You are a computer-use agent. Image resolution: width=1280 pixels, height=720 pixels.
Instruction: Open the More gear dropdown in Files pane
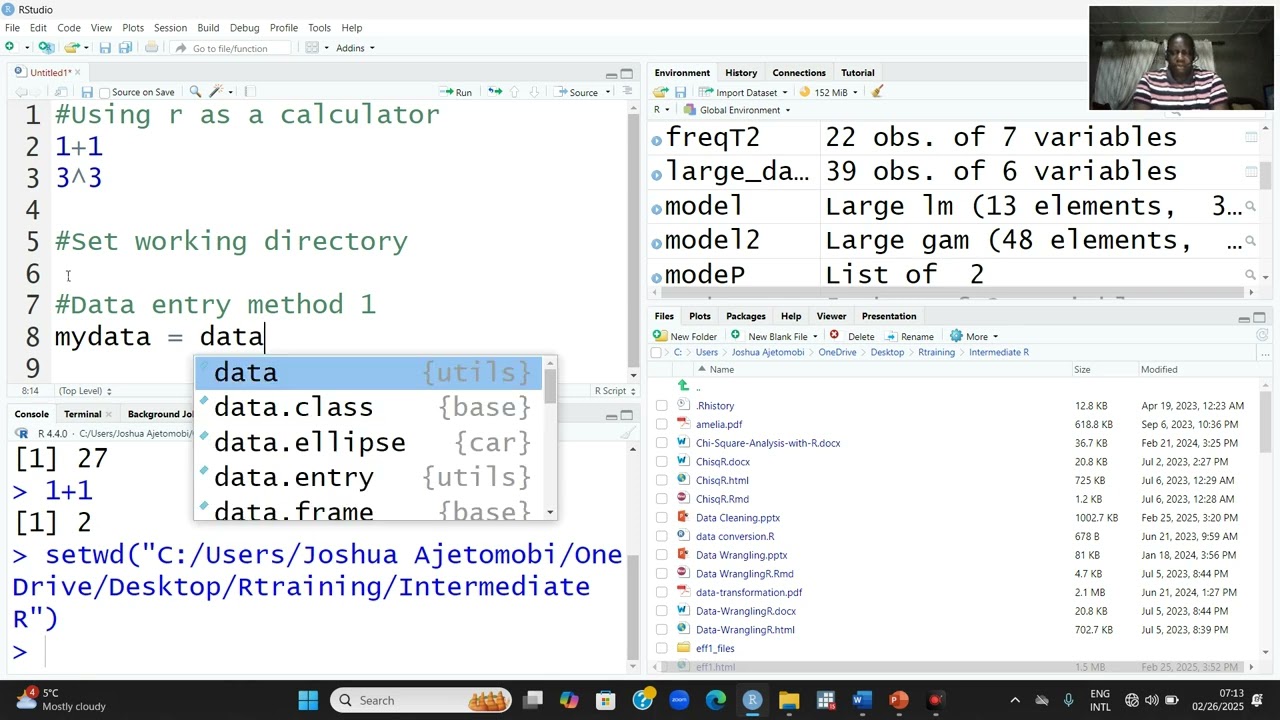[973, 336]
